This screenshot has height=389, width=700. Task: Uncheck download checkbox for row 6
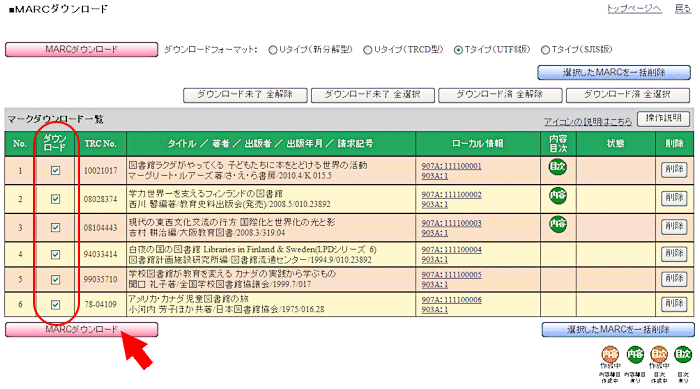coord(55,305)
